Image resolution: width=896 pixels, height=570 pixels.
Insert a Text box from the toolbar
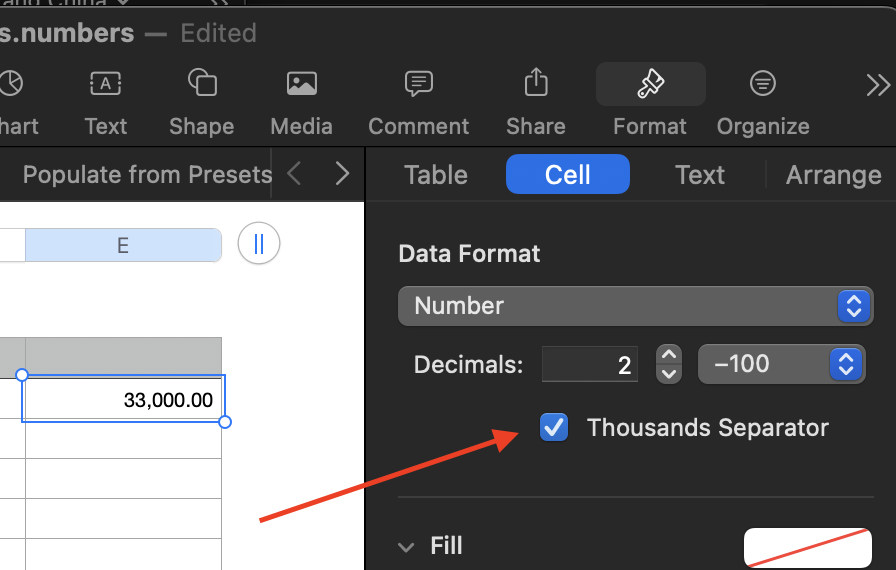106,85
